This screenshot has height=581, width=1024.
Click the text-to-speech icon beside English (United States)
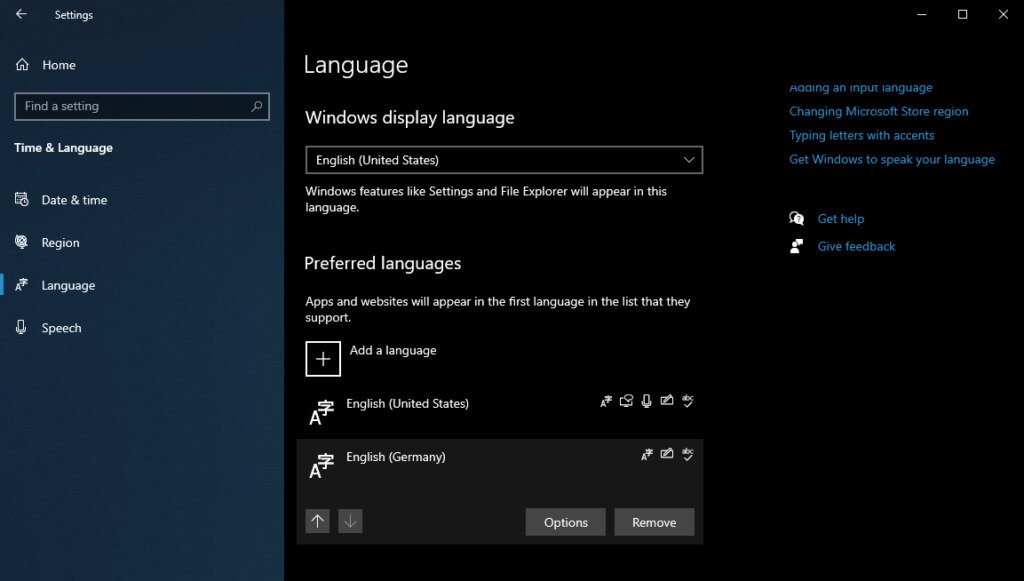627,400
